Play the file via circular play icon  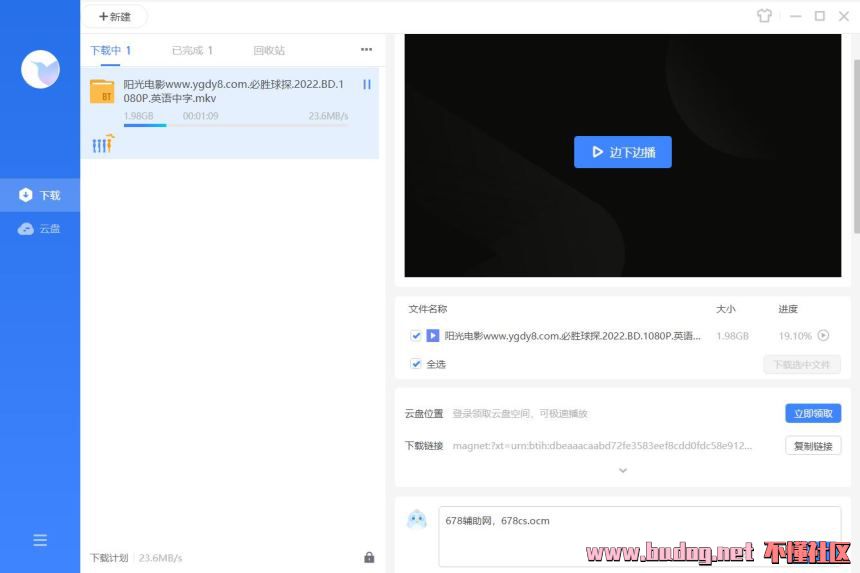tap(823, 335)
